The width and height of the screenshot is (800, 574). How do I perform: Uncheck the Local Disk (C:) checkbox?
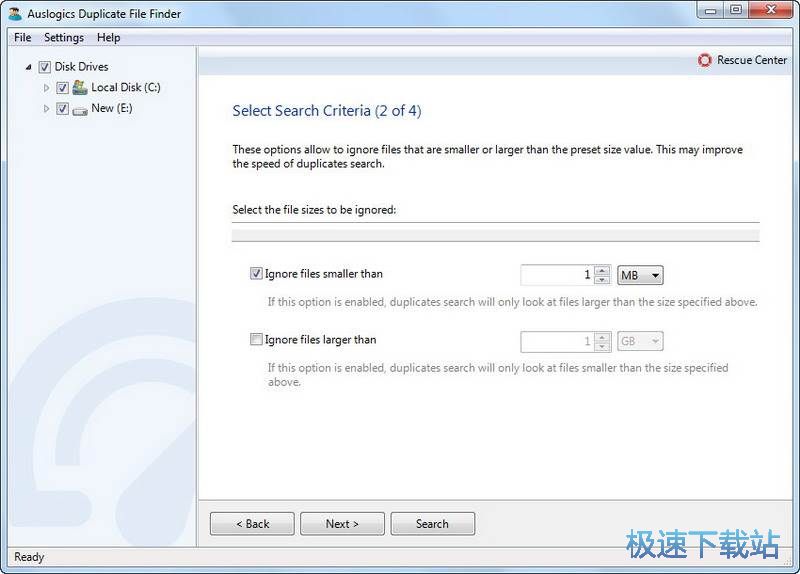[x=62, y=88]
